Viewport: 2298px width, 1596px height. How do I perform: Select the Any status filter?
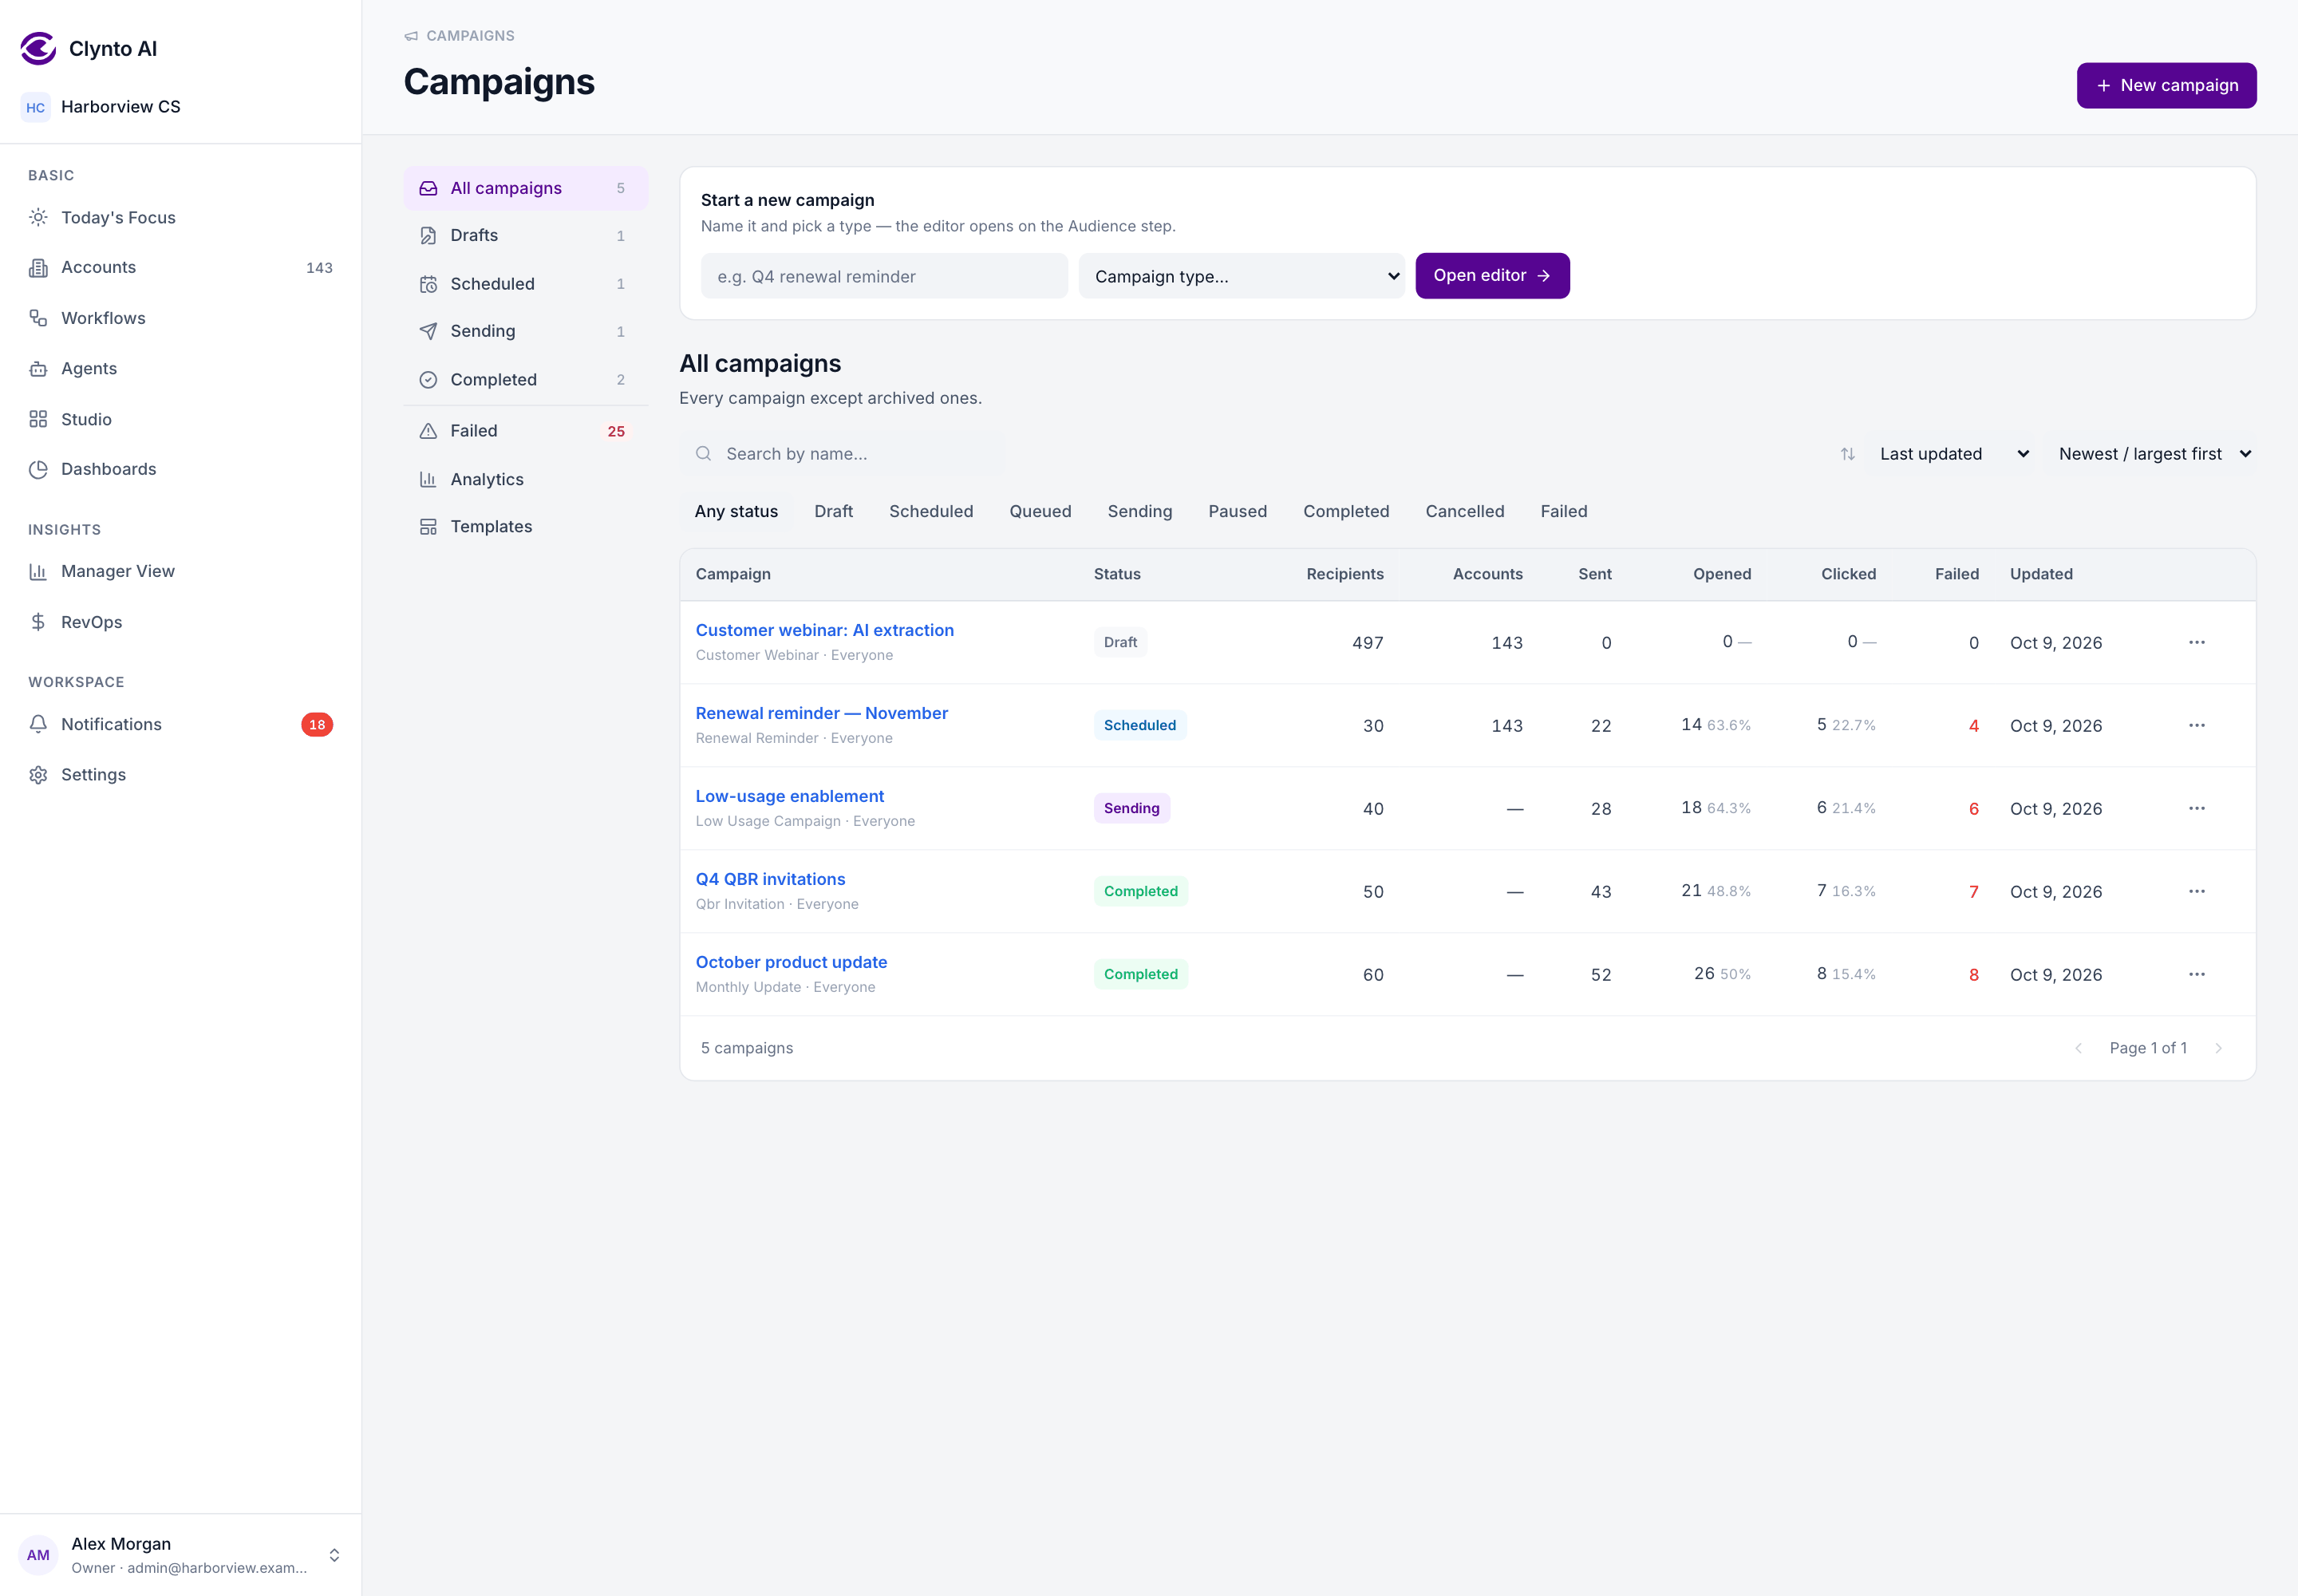[x=736, y=511]
